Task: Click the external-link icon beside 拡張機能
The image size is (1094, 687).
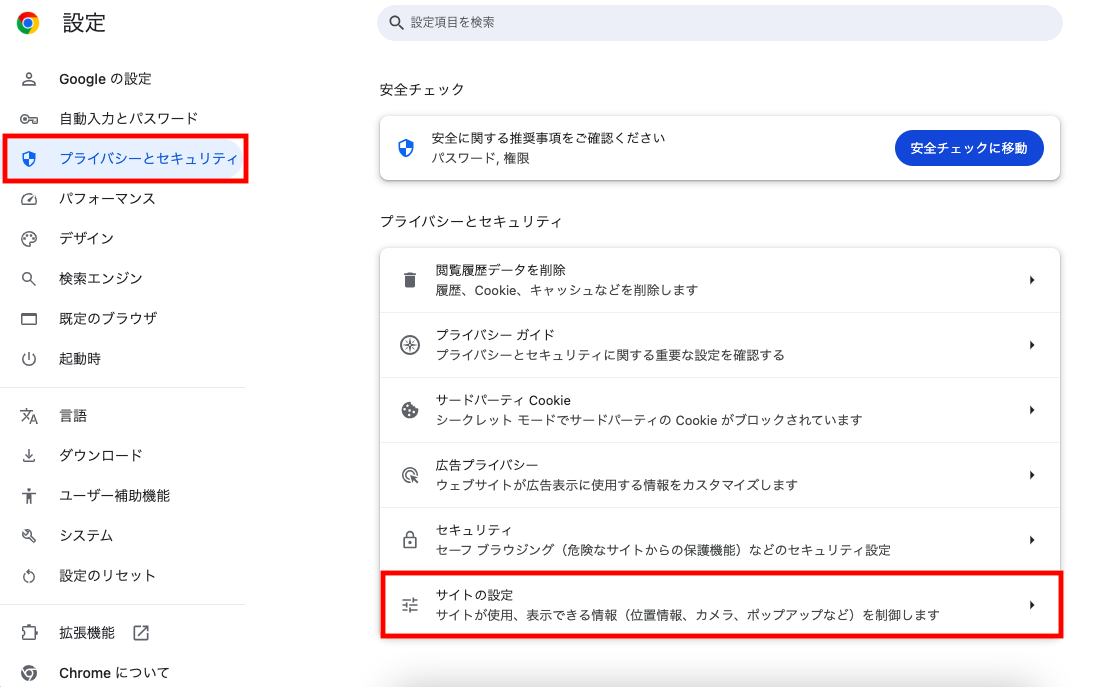Action: click(141, 633)
